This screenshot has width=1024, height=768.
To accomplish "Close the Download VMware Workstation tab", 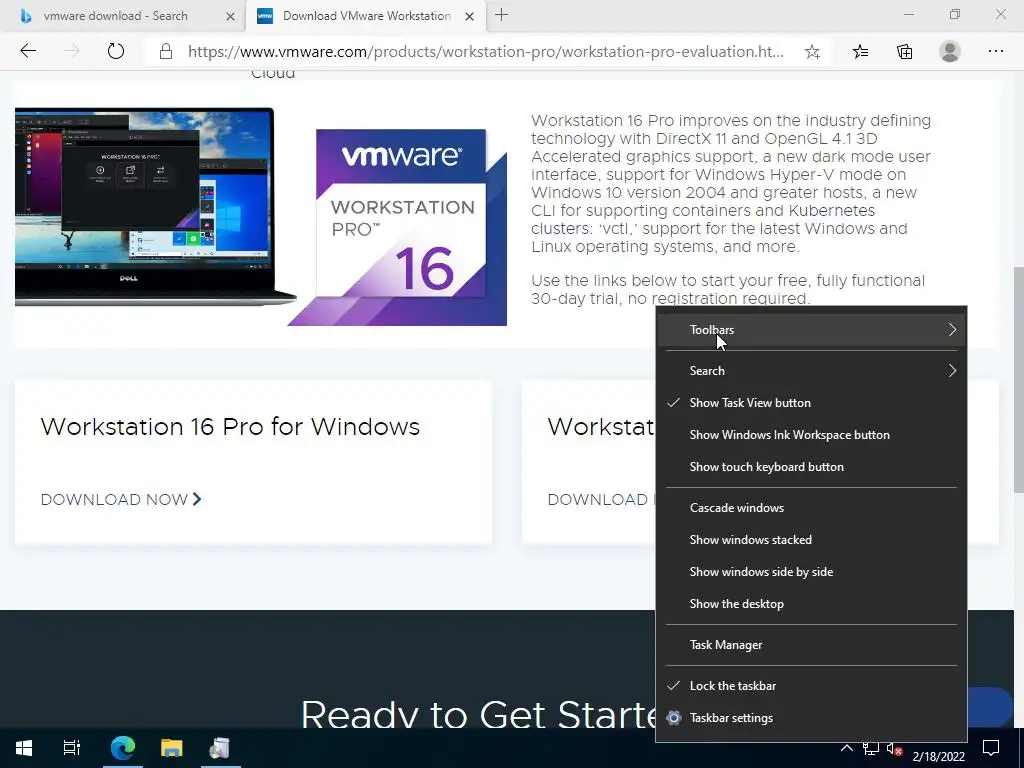I will pyautogui.click(x=469, y=16).
